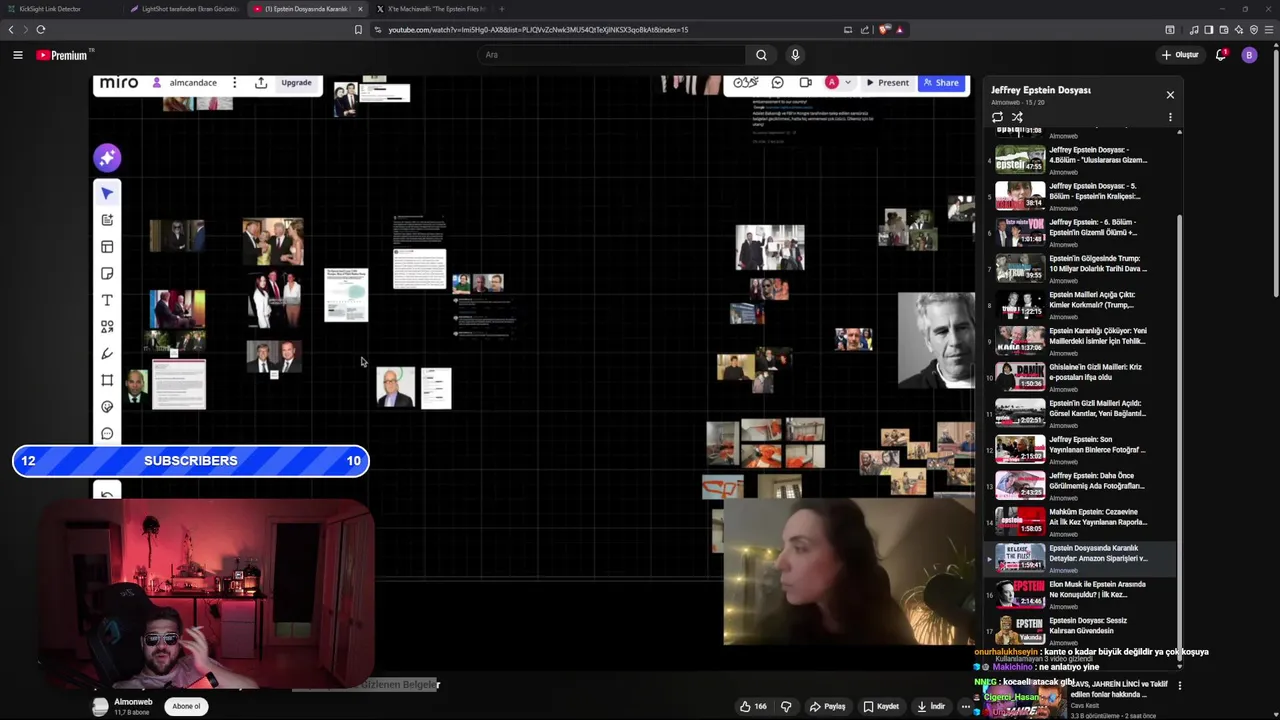
Task: Focus the YouTube Ara search field
Action: coord(610,55)
